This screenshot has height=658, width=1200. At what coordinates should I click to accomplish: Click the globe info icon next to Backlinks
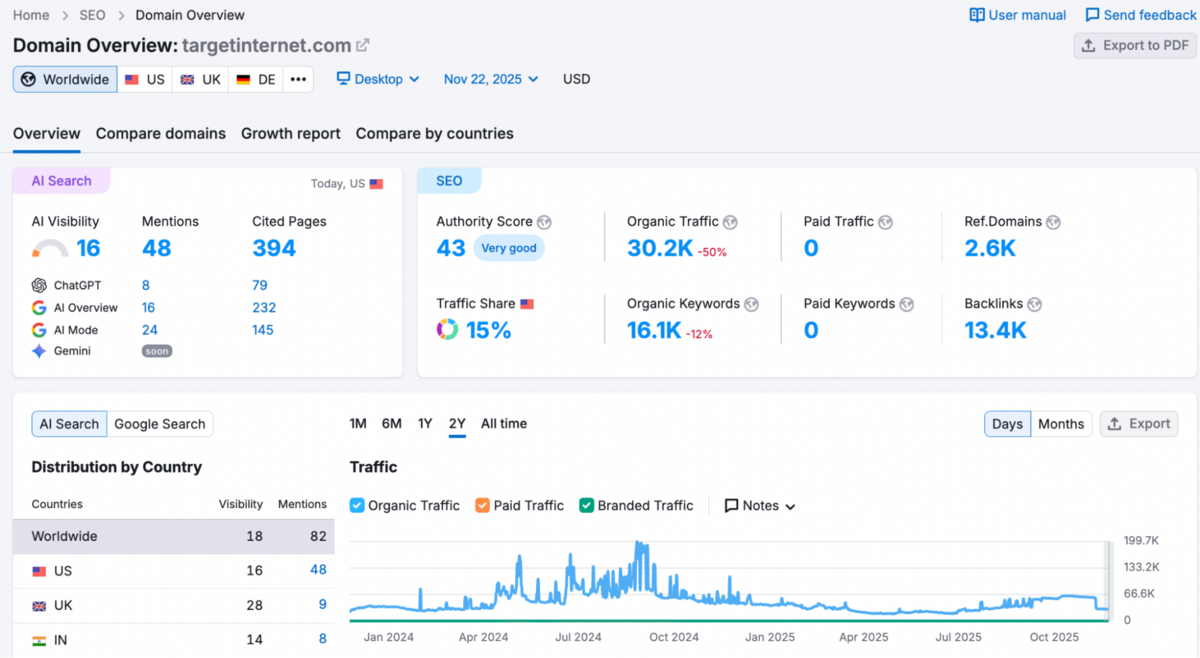click(x=1034, y=304)
